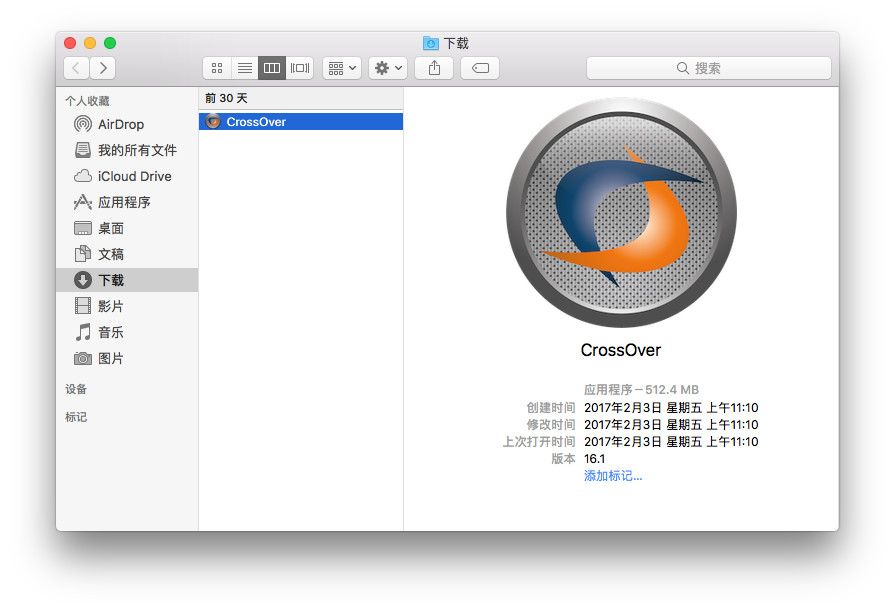Open AirDrop in the sidebar

[x=120, y=124]
